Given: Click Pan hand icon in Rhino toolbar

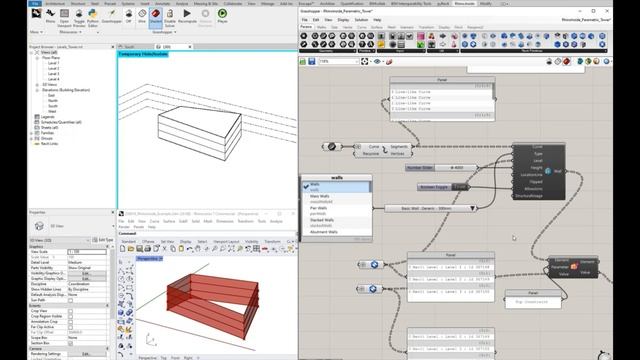Looking at the screenshot, I should 198,249.
